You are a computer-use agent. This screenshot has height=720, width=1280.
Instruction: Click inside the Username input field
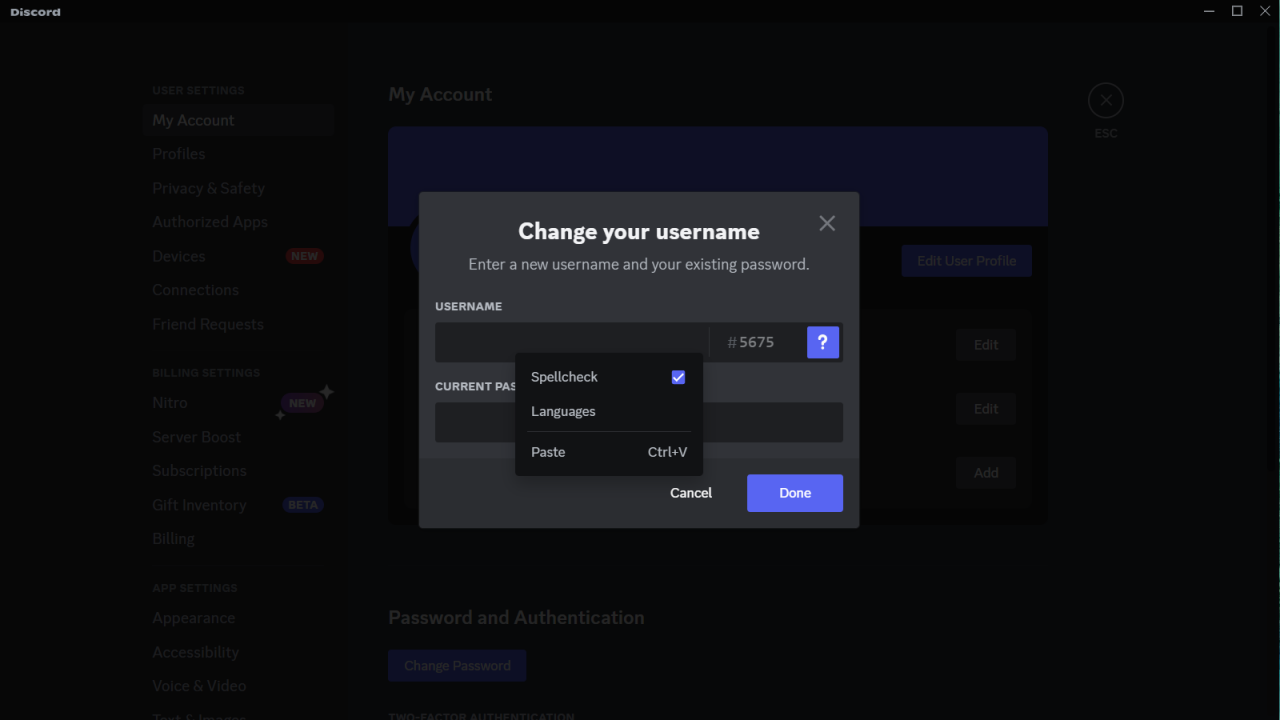pos(570,342)
